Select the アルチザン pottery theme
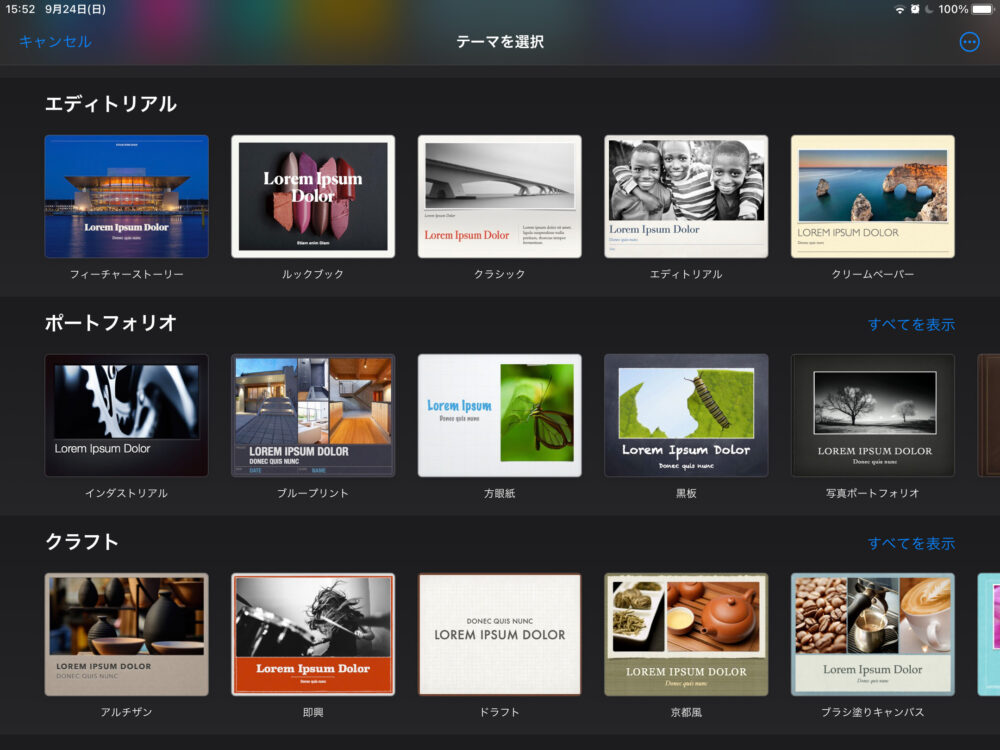 pos(126,634)
